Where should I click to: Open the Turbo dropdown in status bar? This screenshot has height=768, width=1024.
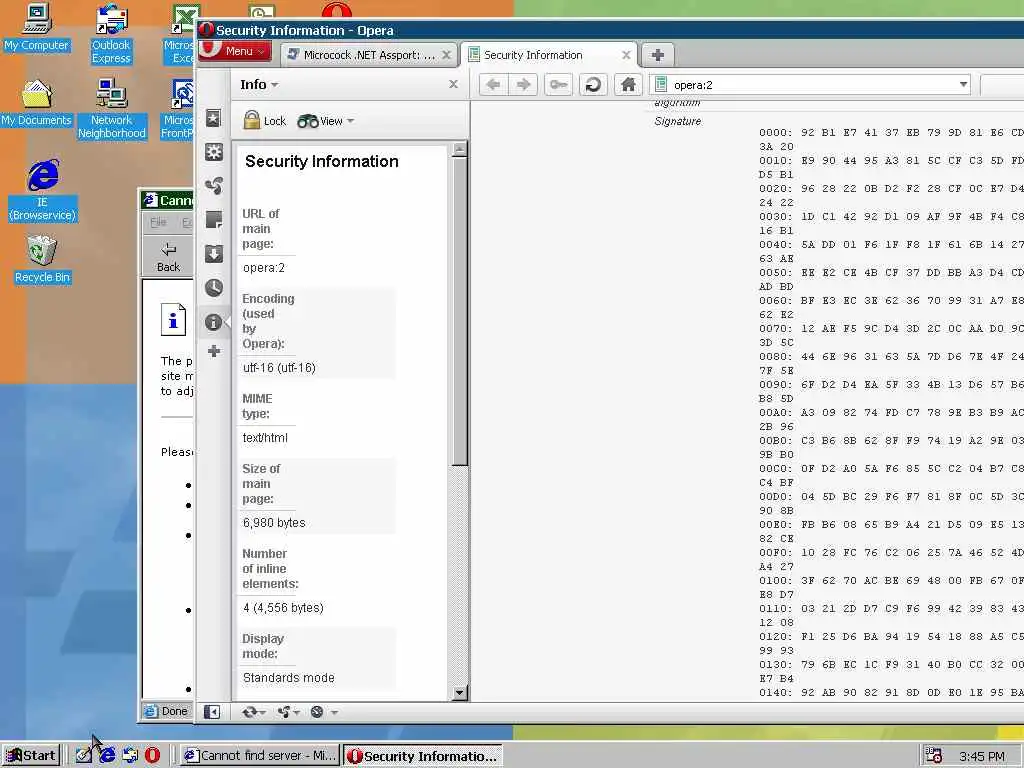(323, 712)
